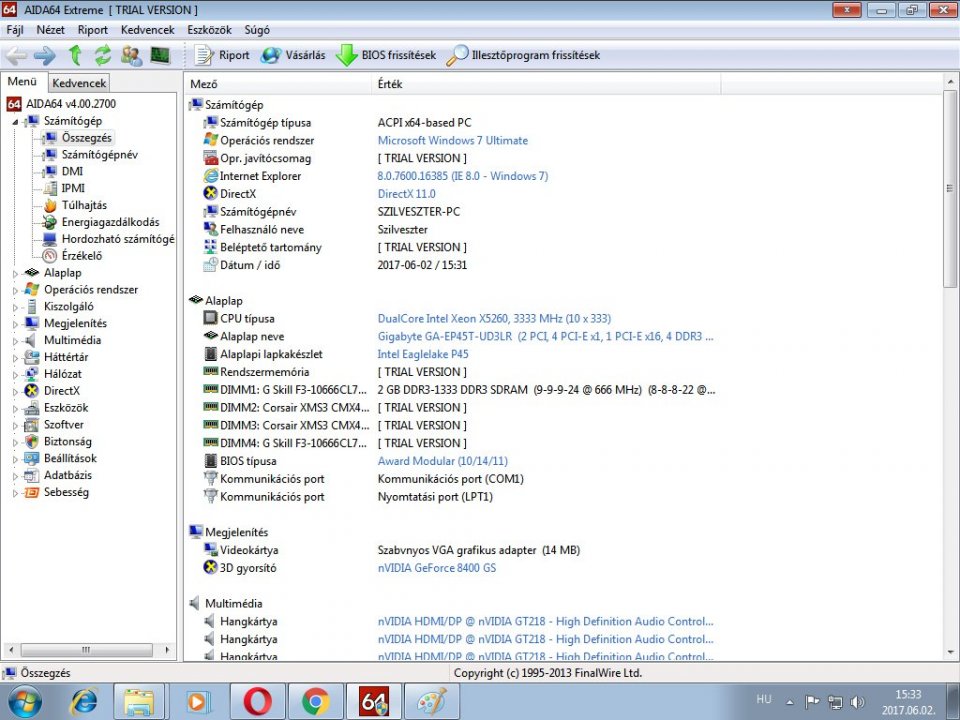Expand the Alaplap tree node
Screen dimensions: 960x720
coord(15,274)
